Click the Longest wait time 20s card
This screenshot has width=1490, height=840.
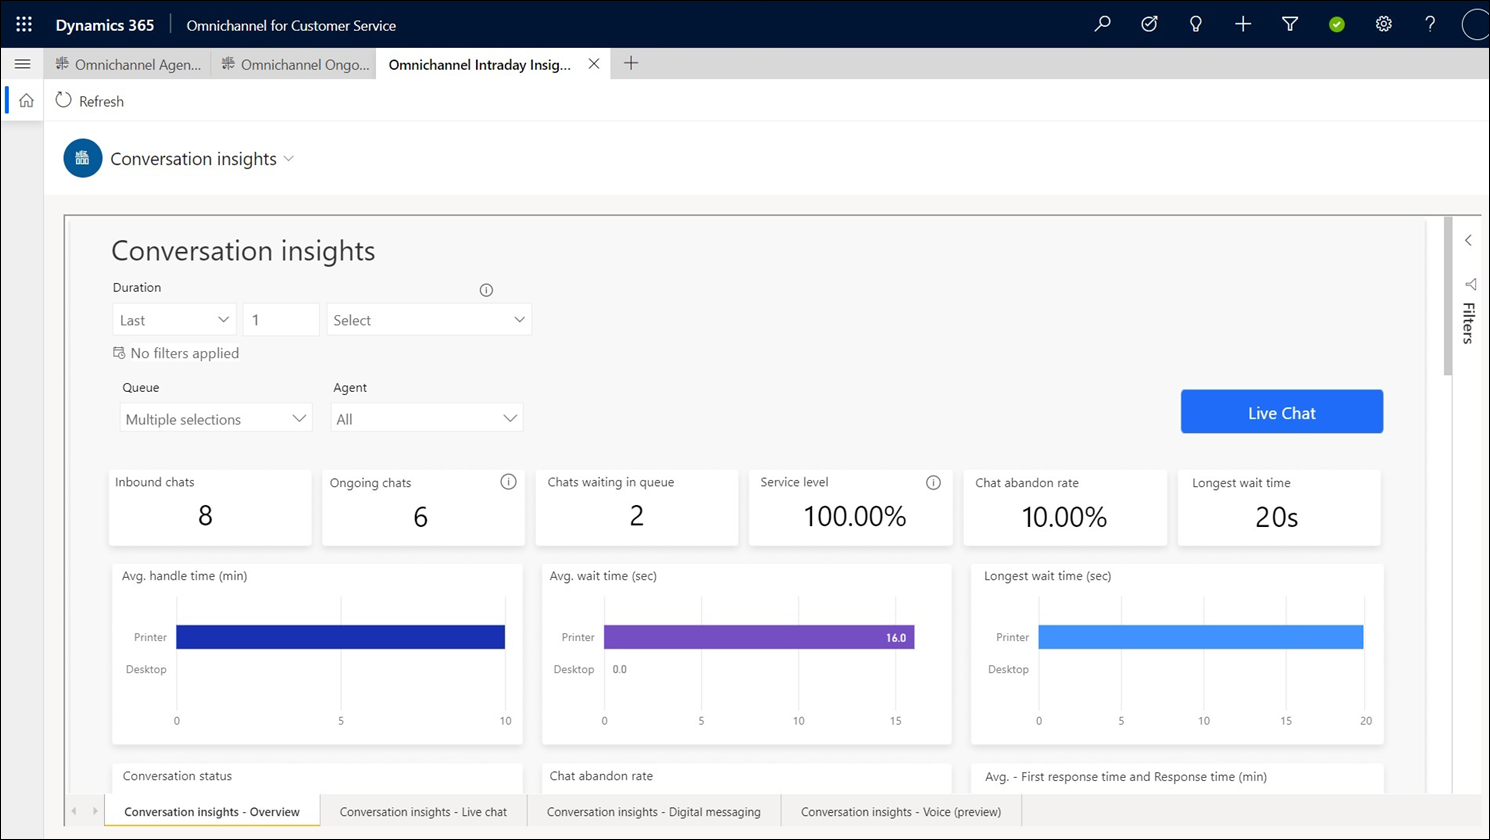[x=1279, y=507]
